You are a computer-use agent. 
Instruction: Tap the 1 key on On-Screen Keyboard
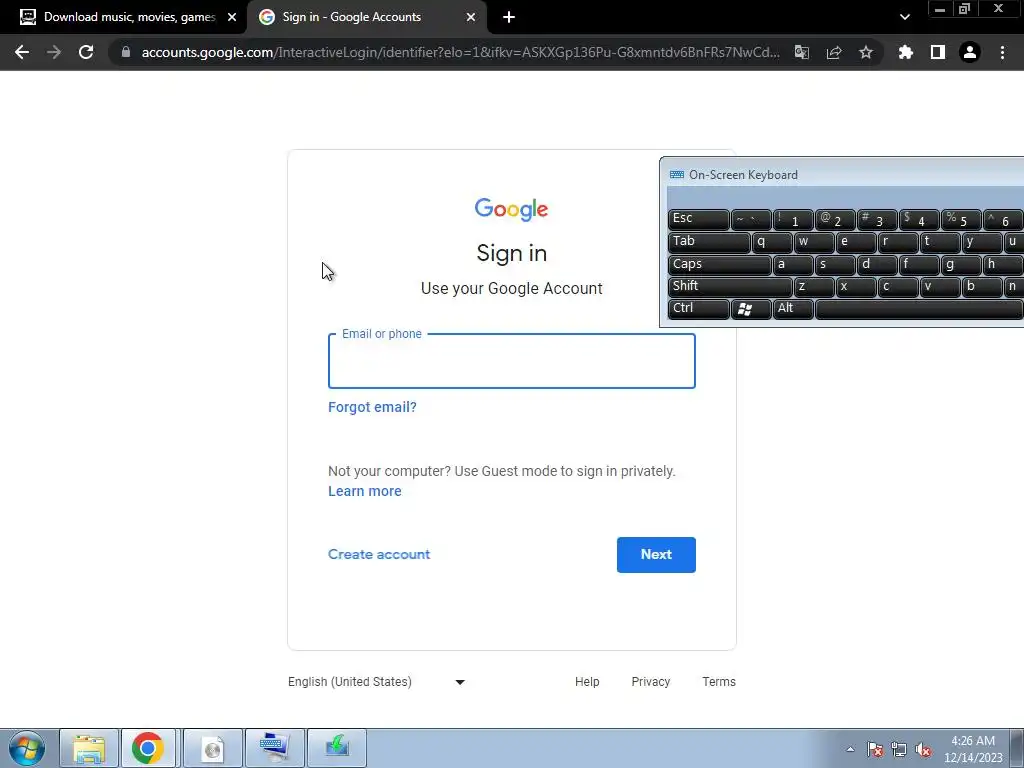click(x=793, y=219)
